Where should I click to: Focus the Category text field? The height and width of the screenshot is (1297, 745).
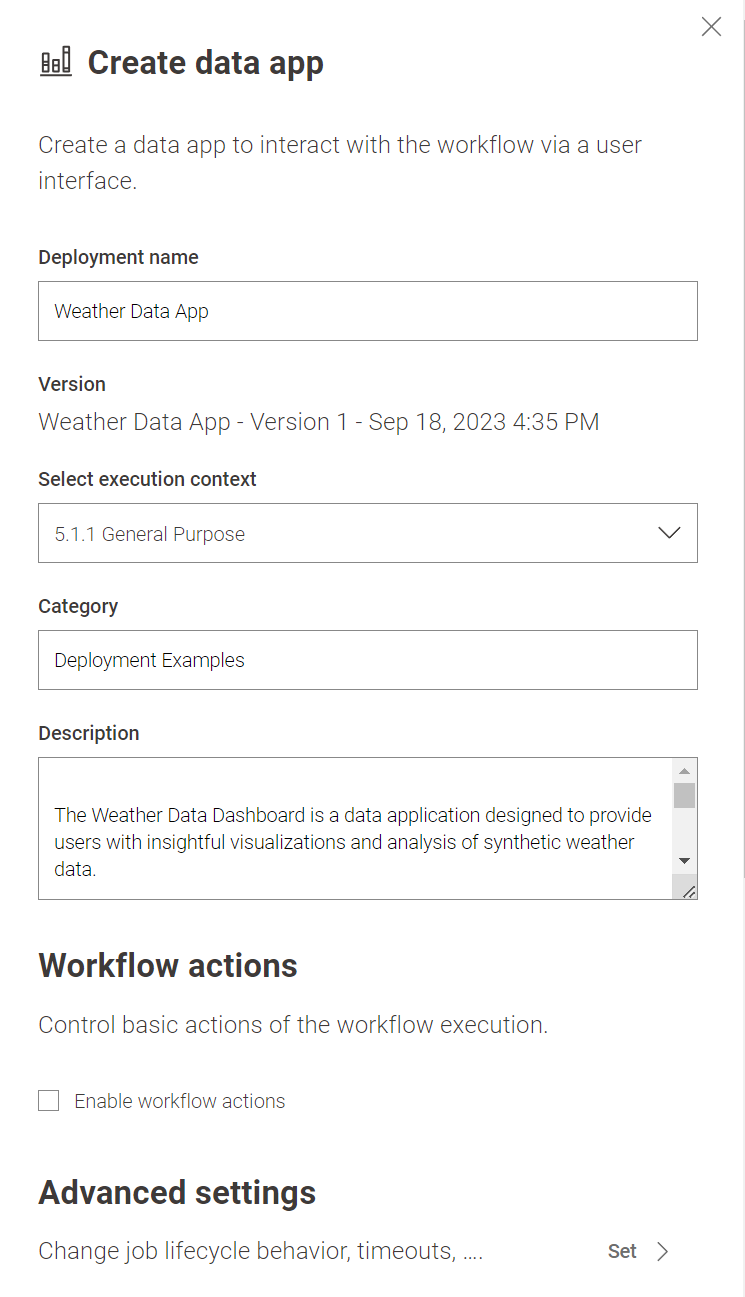click(367, 660)
